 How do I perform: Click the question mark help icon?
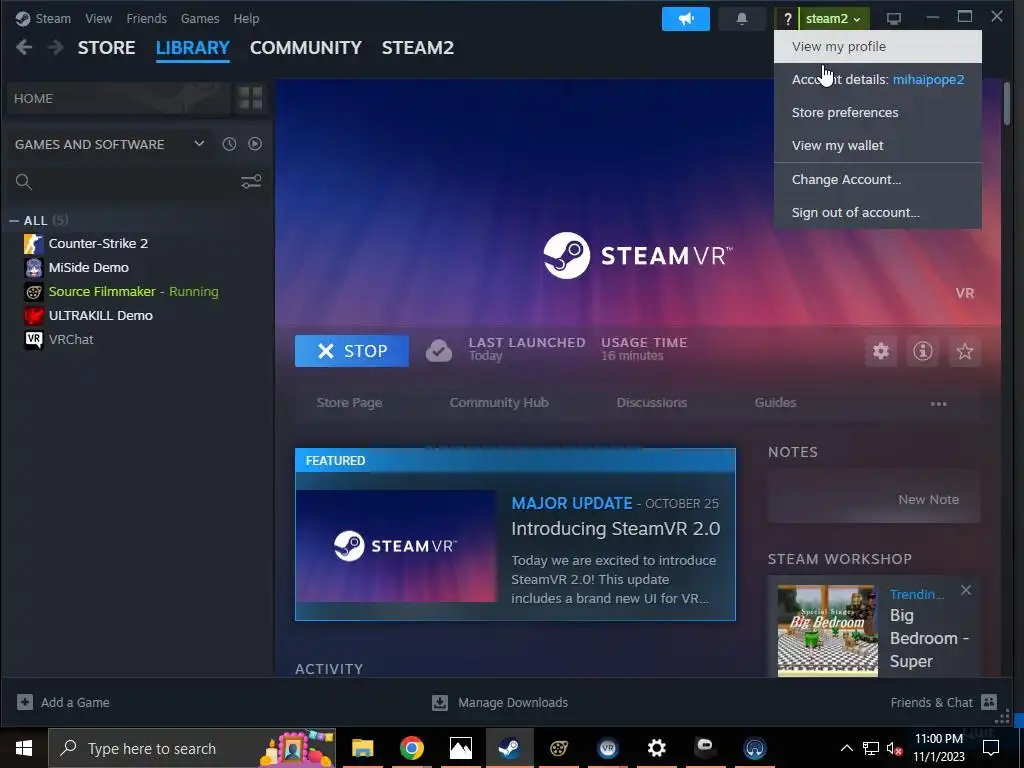point(787,19)
